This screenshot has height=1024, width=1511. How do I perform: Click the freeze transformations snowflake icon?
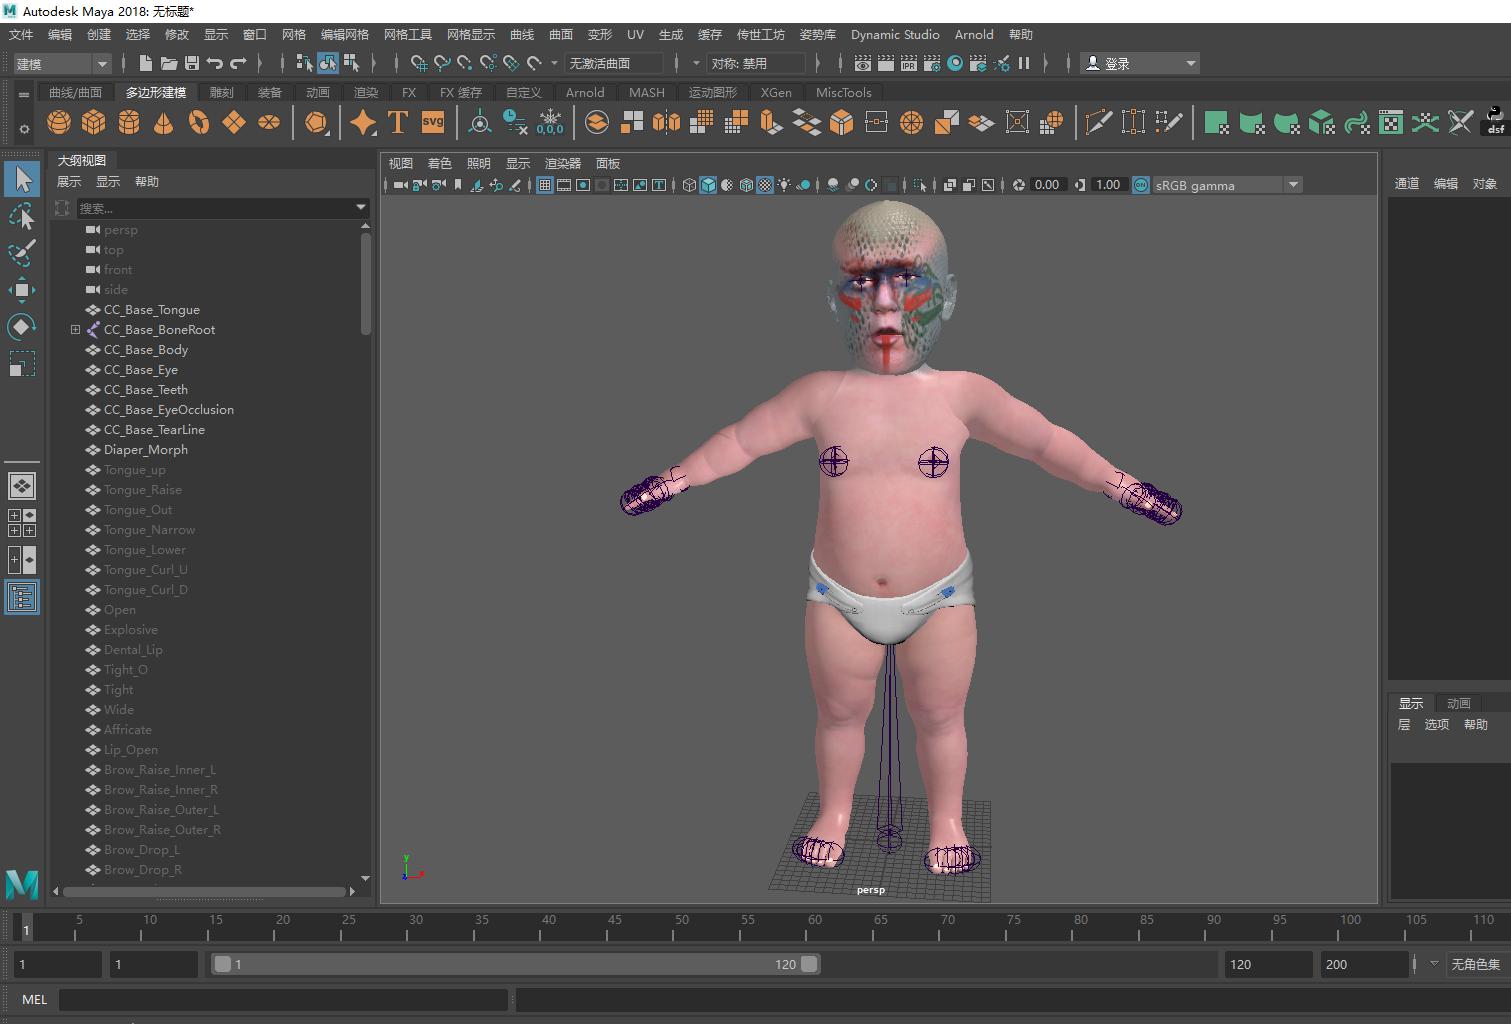click(550, 123)
